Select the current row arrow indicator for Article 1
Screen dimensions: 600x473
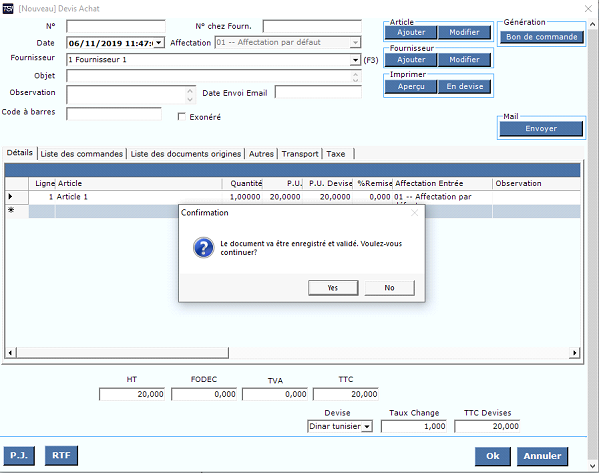click(10, 197)
